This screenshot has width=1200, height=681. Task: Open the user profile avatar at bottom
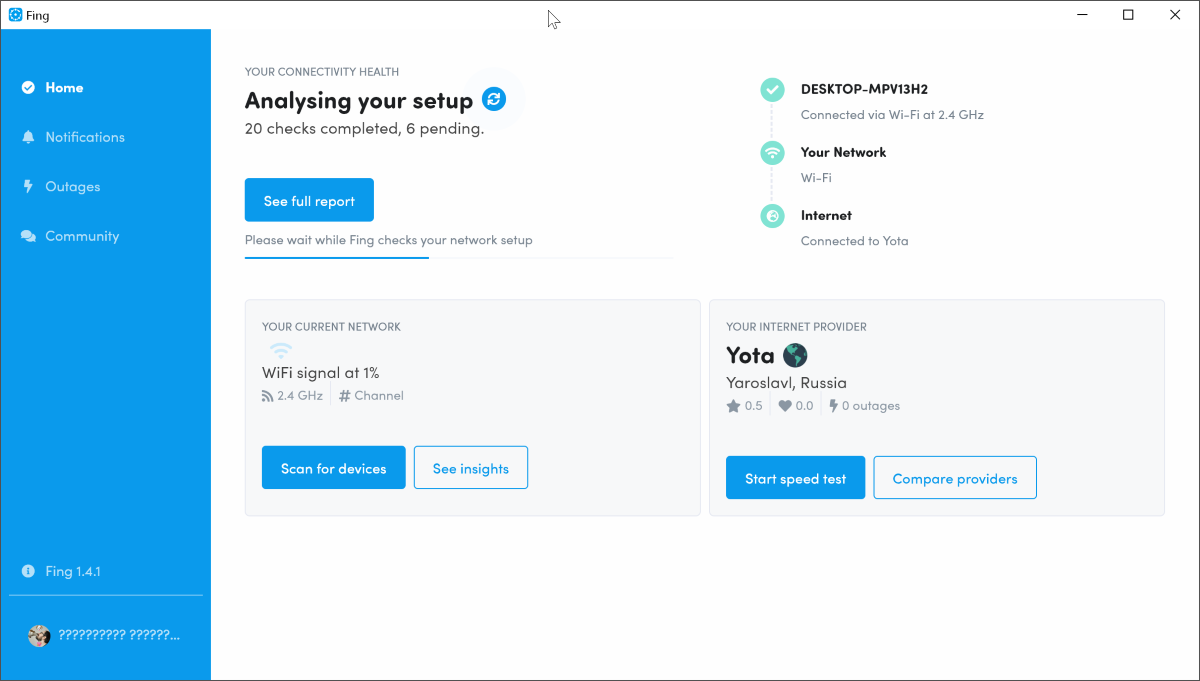(x=39, y=636)
